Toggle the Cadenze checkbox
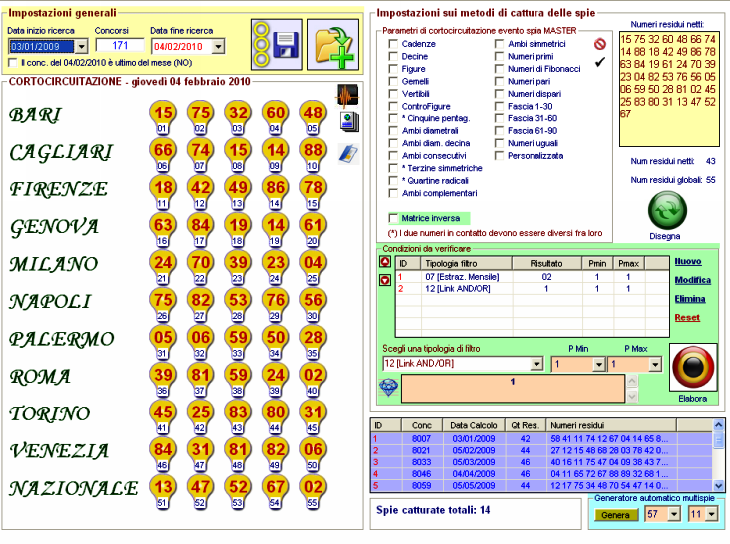 tap(393, 44)
